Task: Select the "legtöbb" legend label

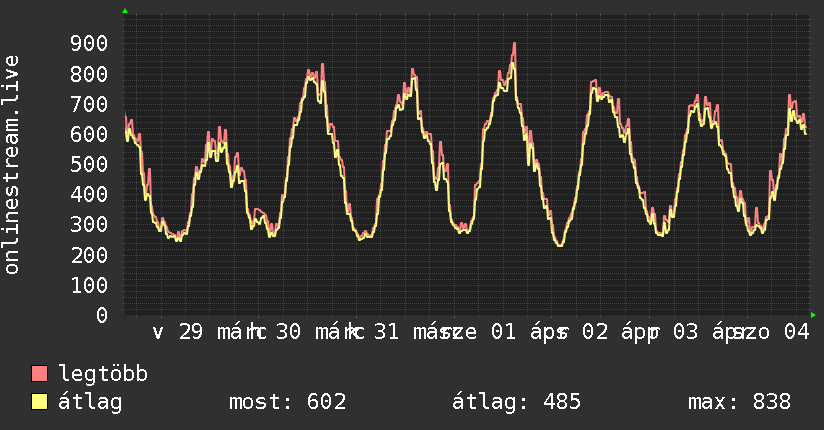Action: 104,374
